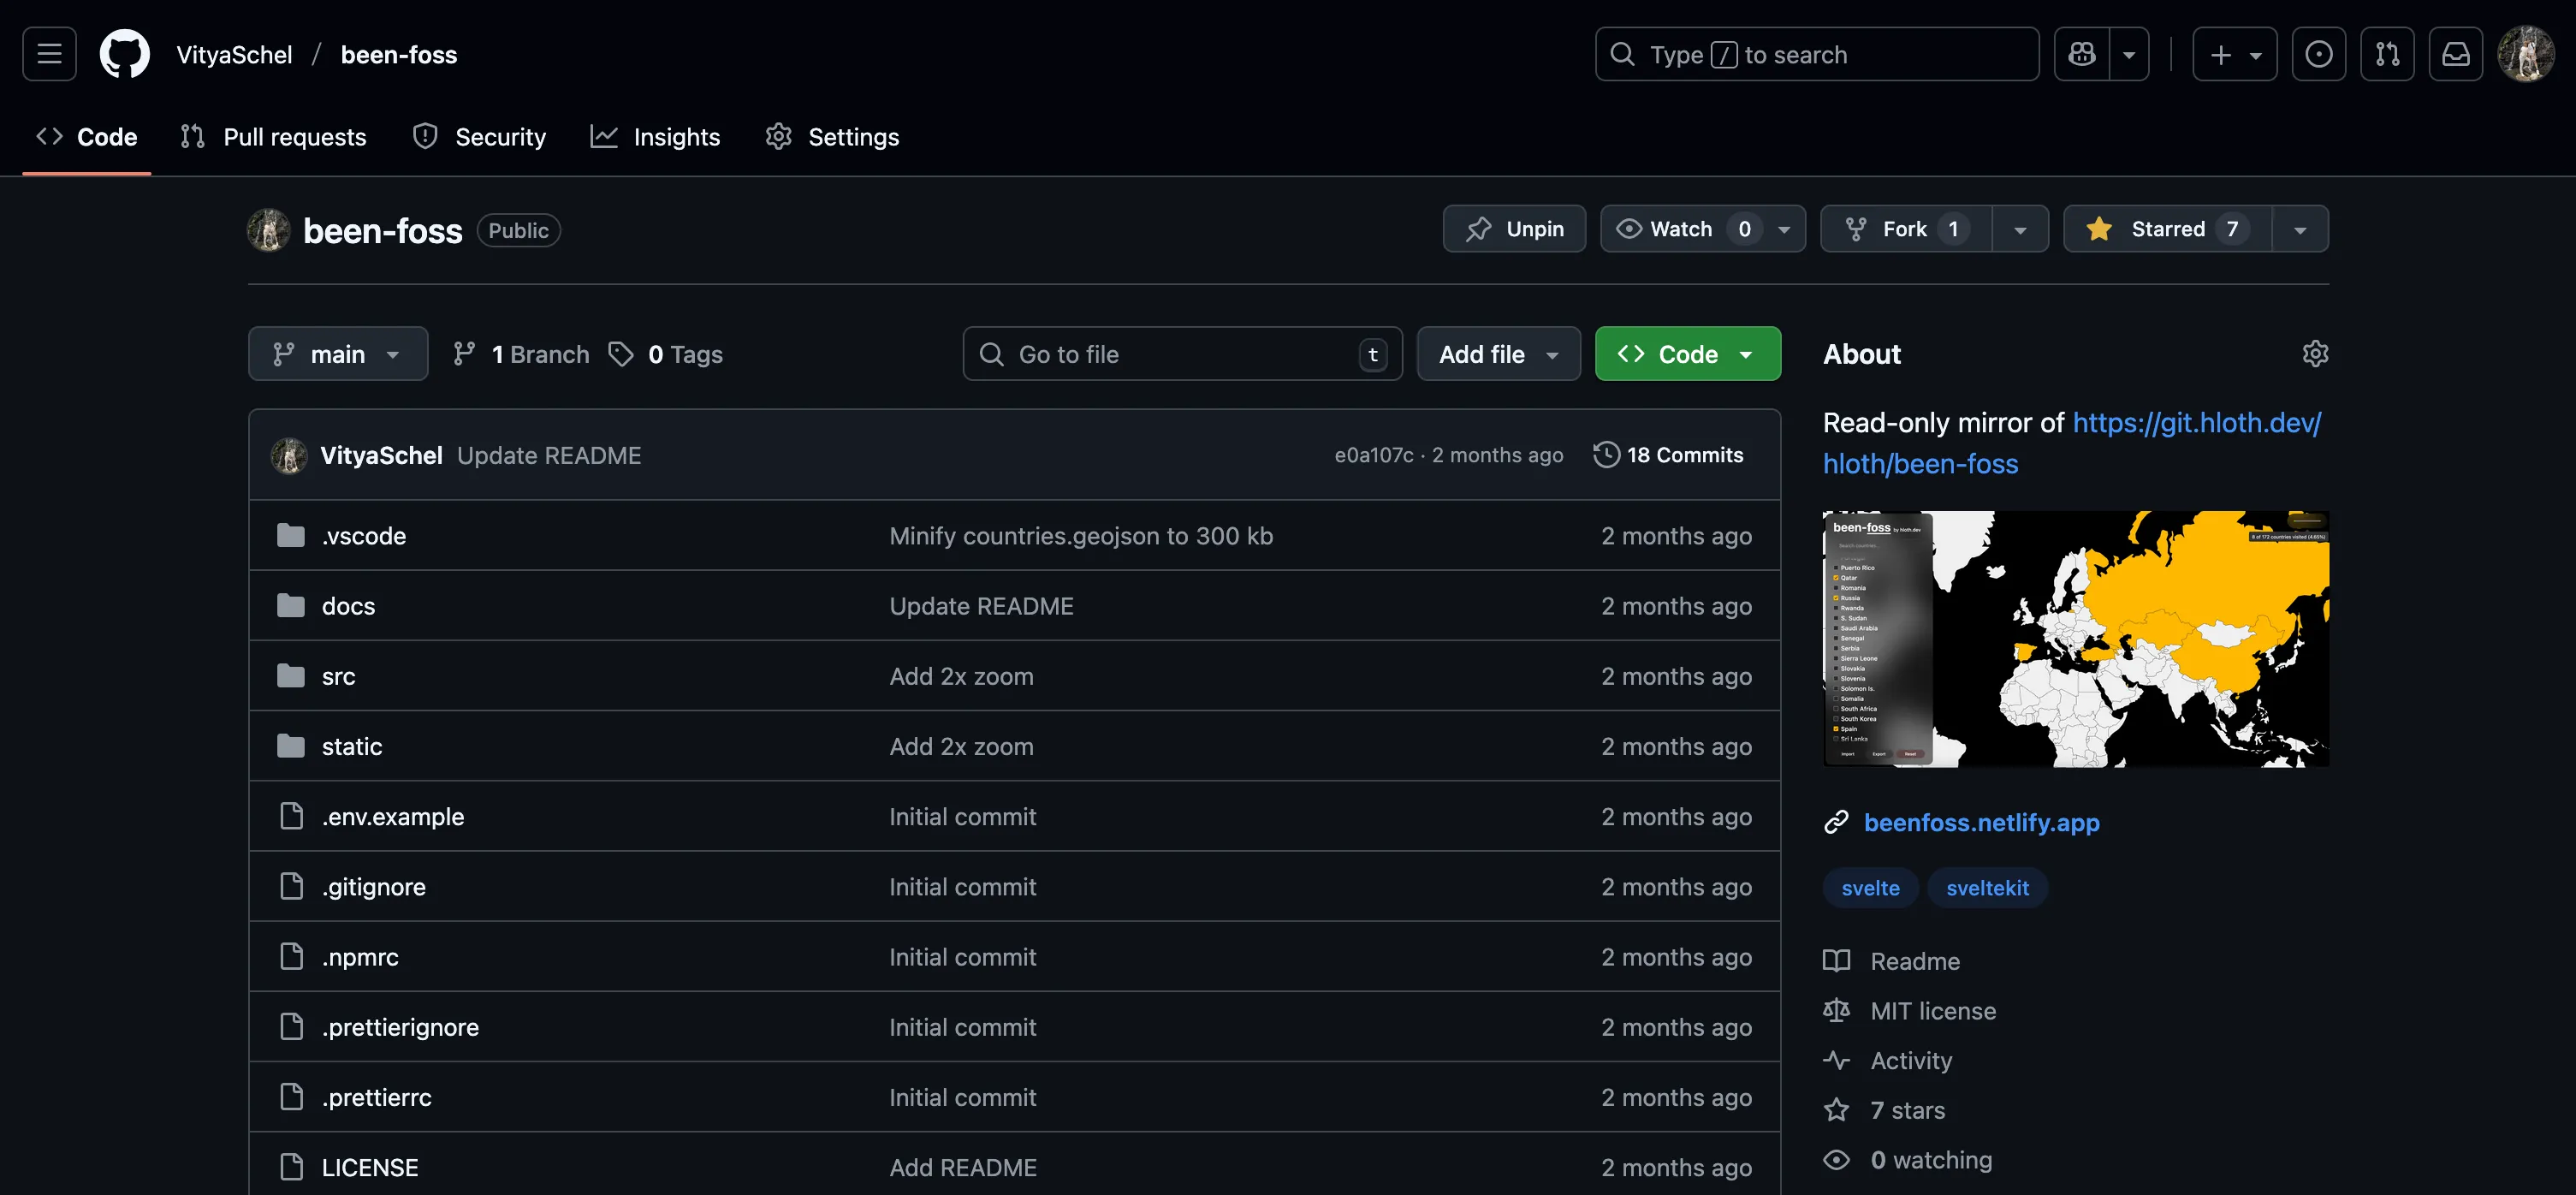
Task: Open the git.hloth.dev mirror link
Action: [x=2072, y=443]
